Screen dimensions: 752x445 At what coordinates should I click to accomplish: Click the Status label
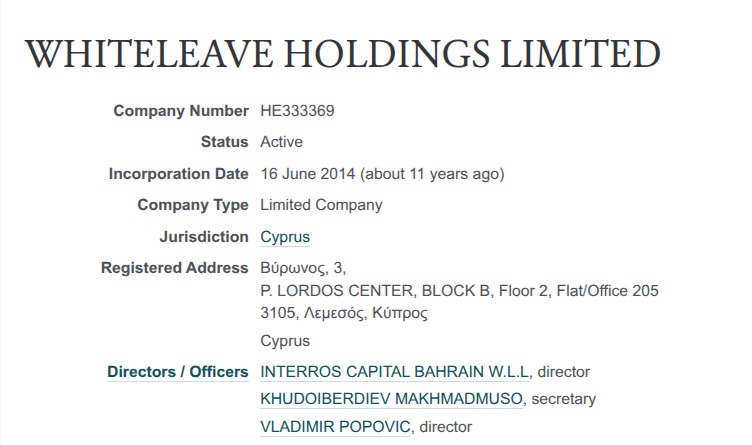pos(224,142)
